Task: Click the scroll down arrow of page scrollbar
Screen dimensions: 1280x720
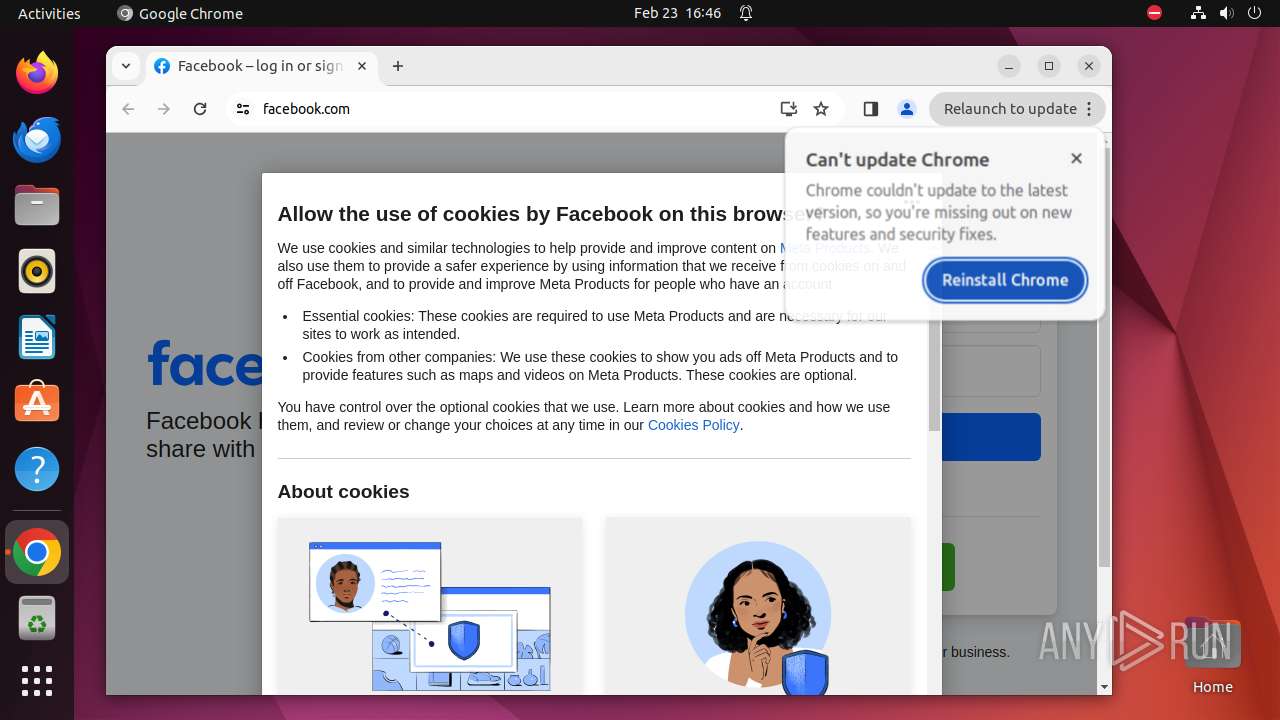Action: pos(1104,687)
